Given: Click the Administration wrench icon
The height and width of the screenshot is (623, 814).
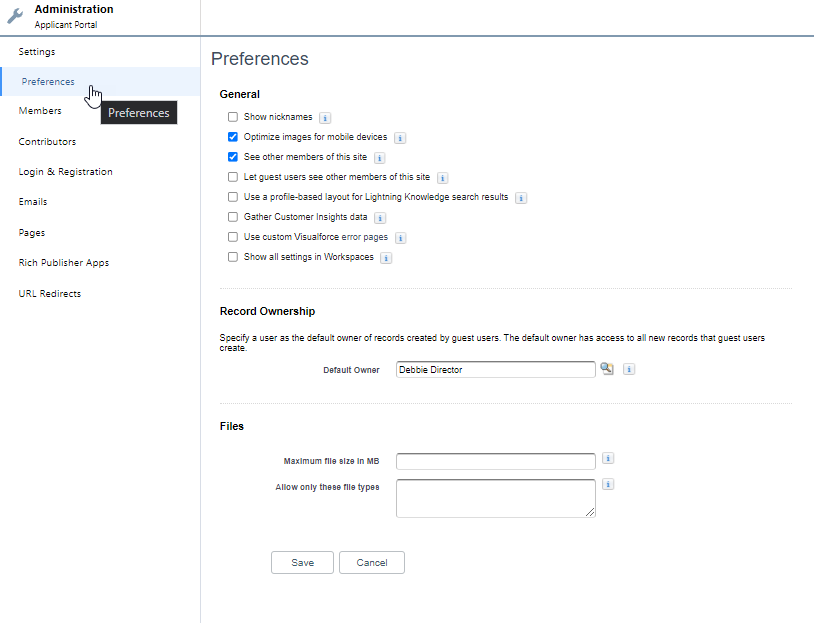Looking at the screenshot, I should pyautogui.click(x=15, y=17).
